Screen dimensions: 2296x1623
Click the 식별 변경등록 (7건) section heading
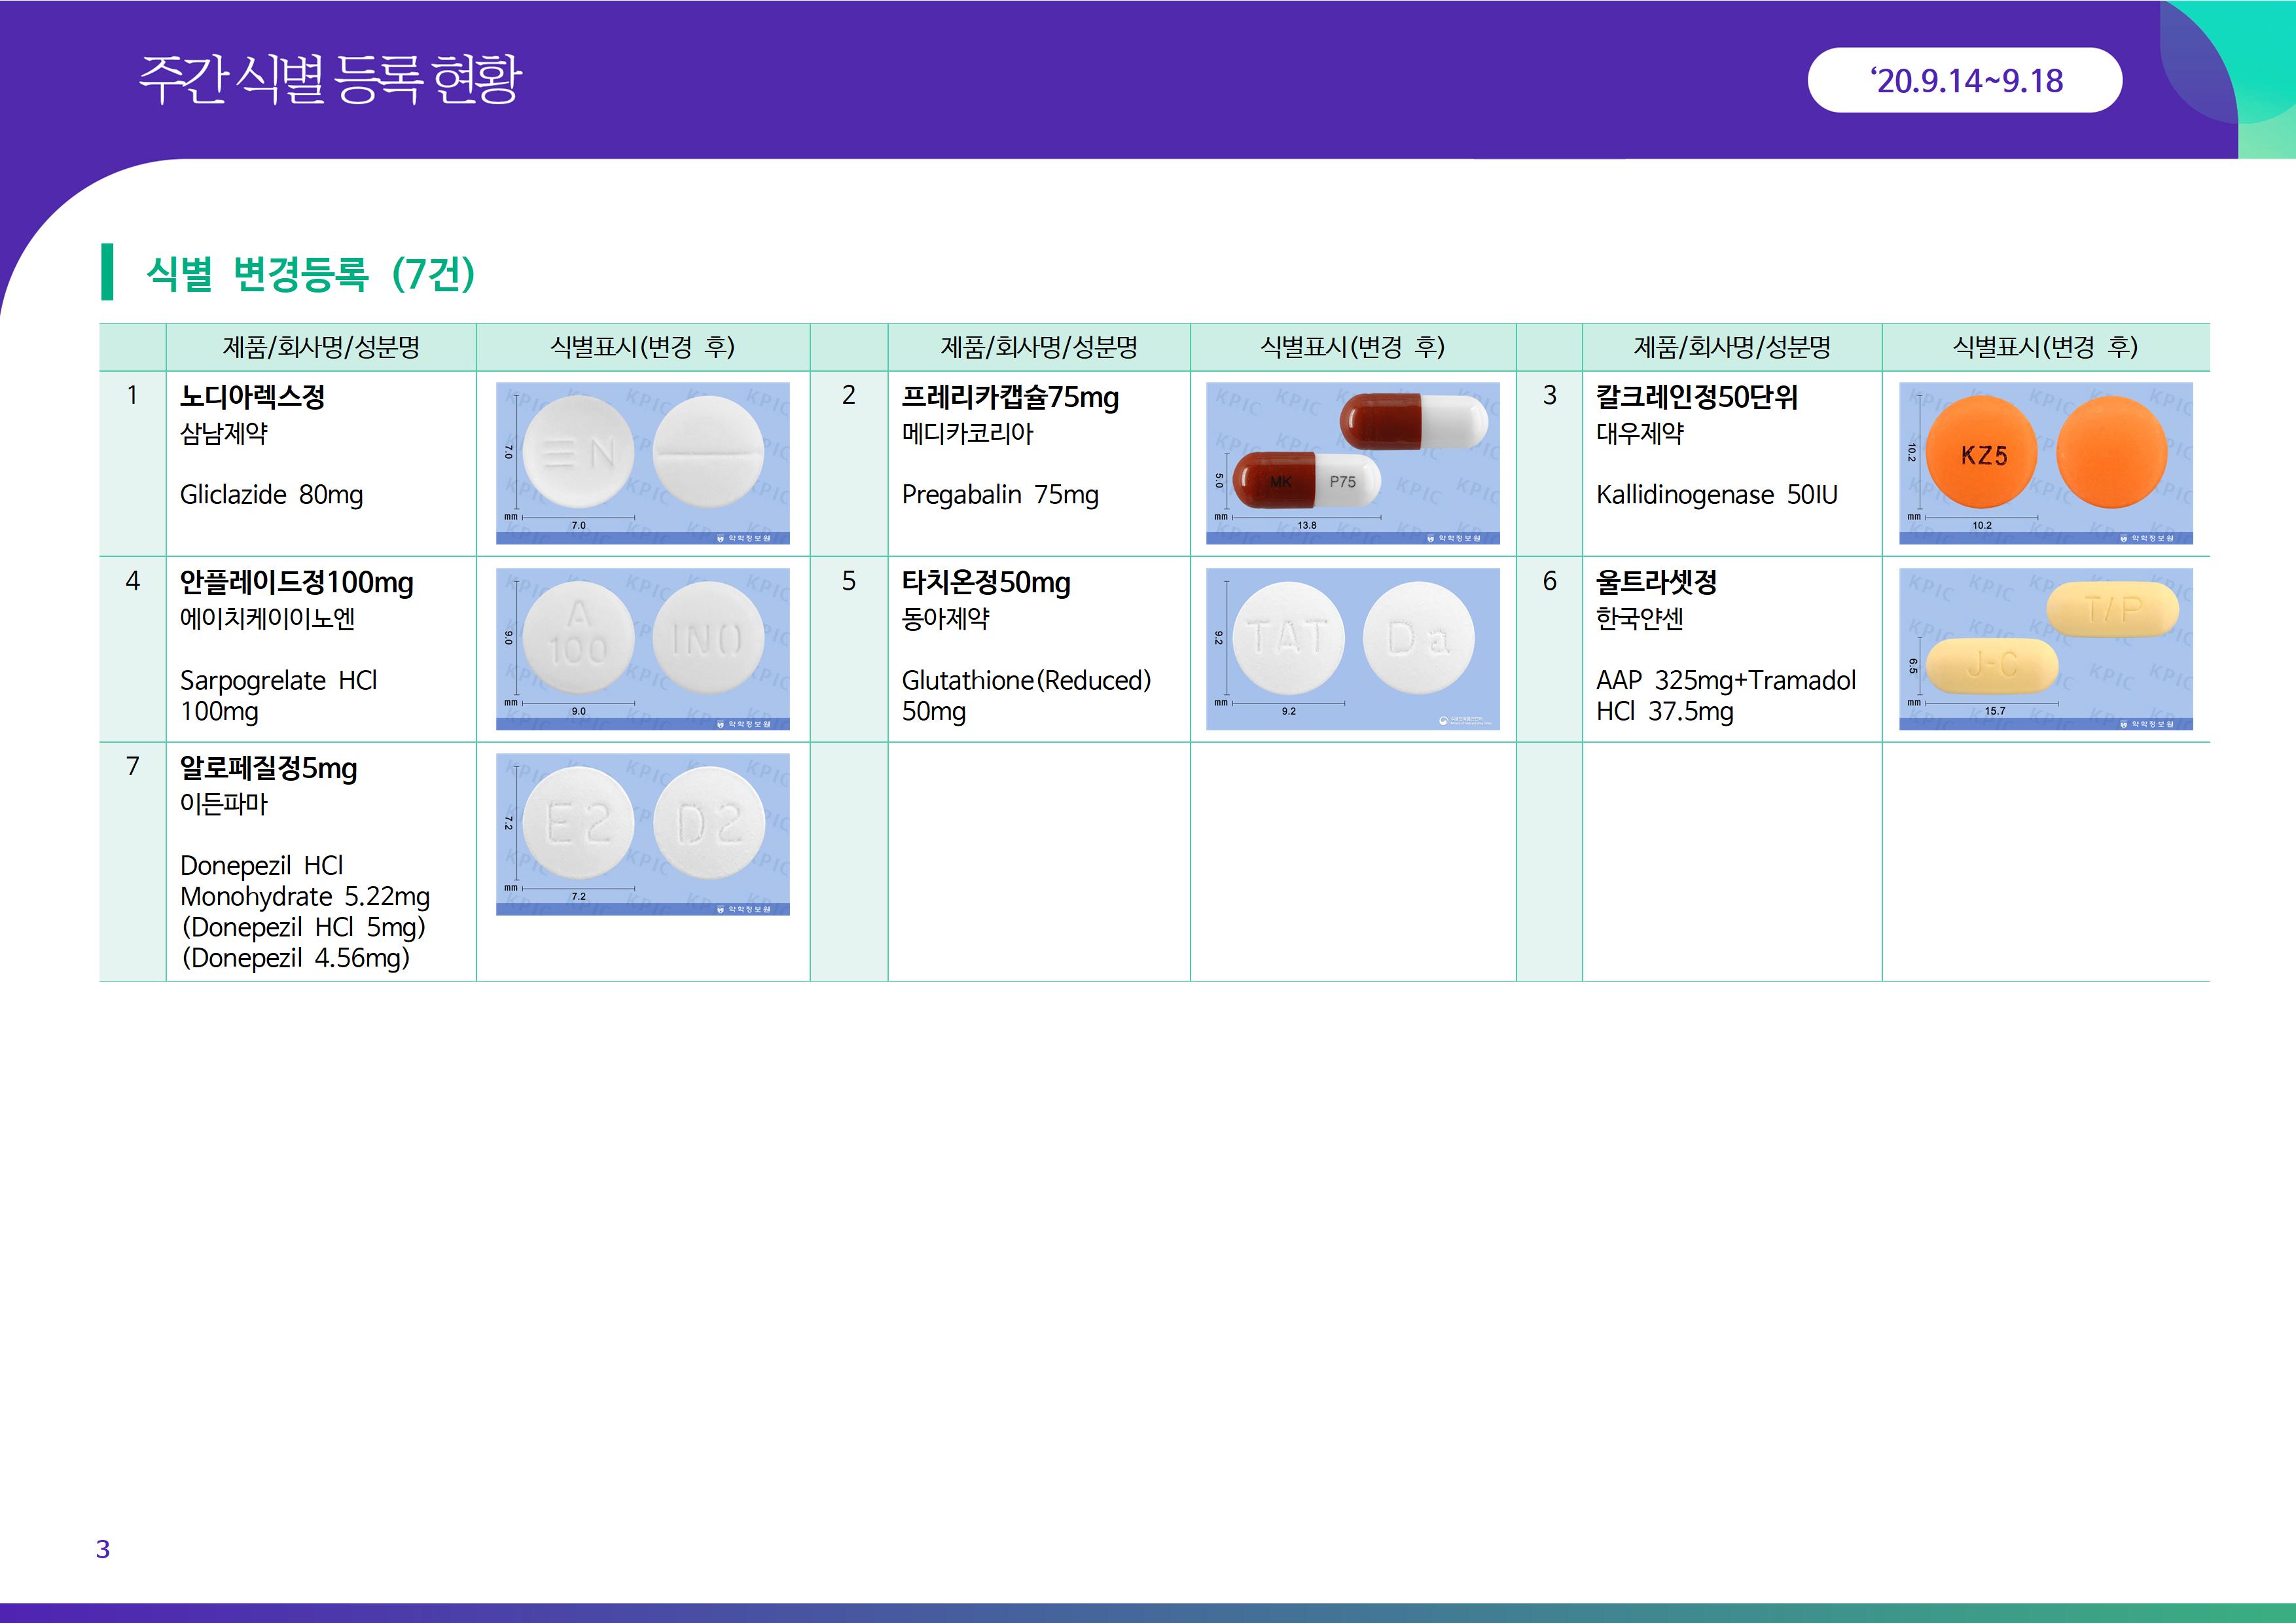310,273
